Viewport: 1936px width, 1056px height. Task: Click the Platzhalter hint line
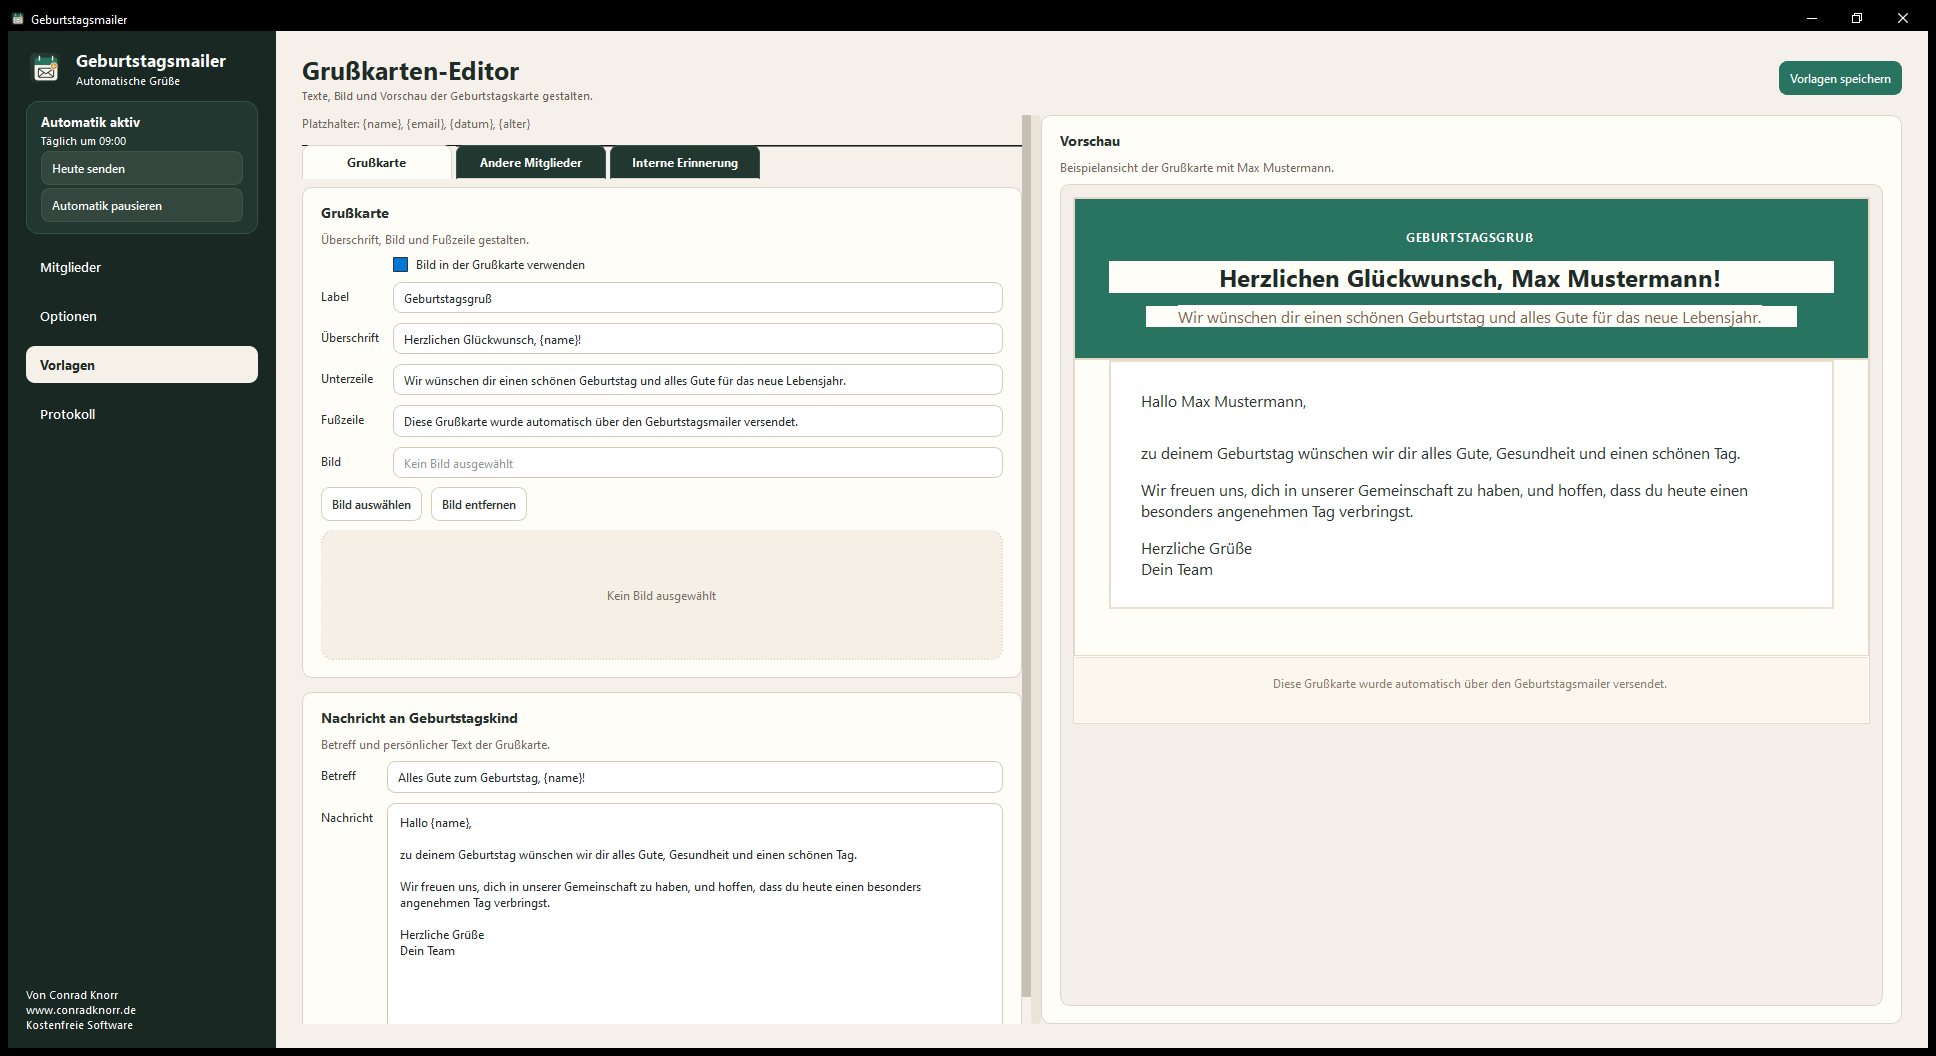click(x=416, y=124)
